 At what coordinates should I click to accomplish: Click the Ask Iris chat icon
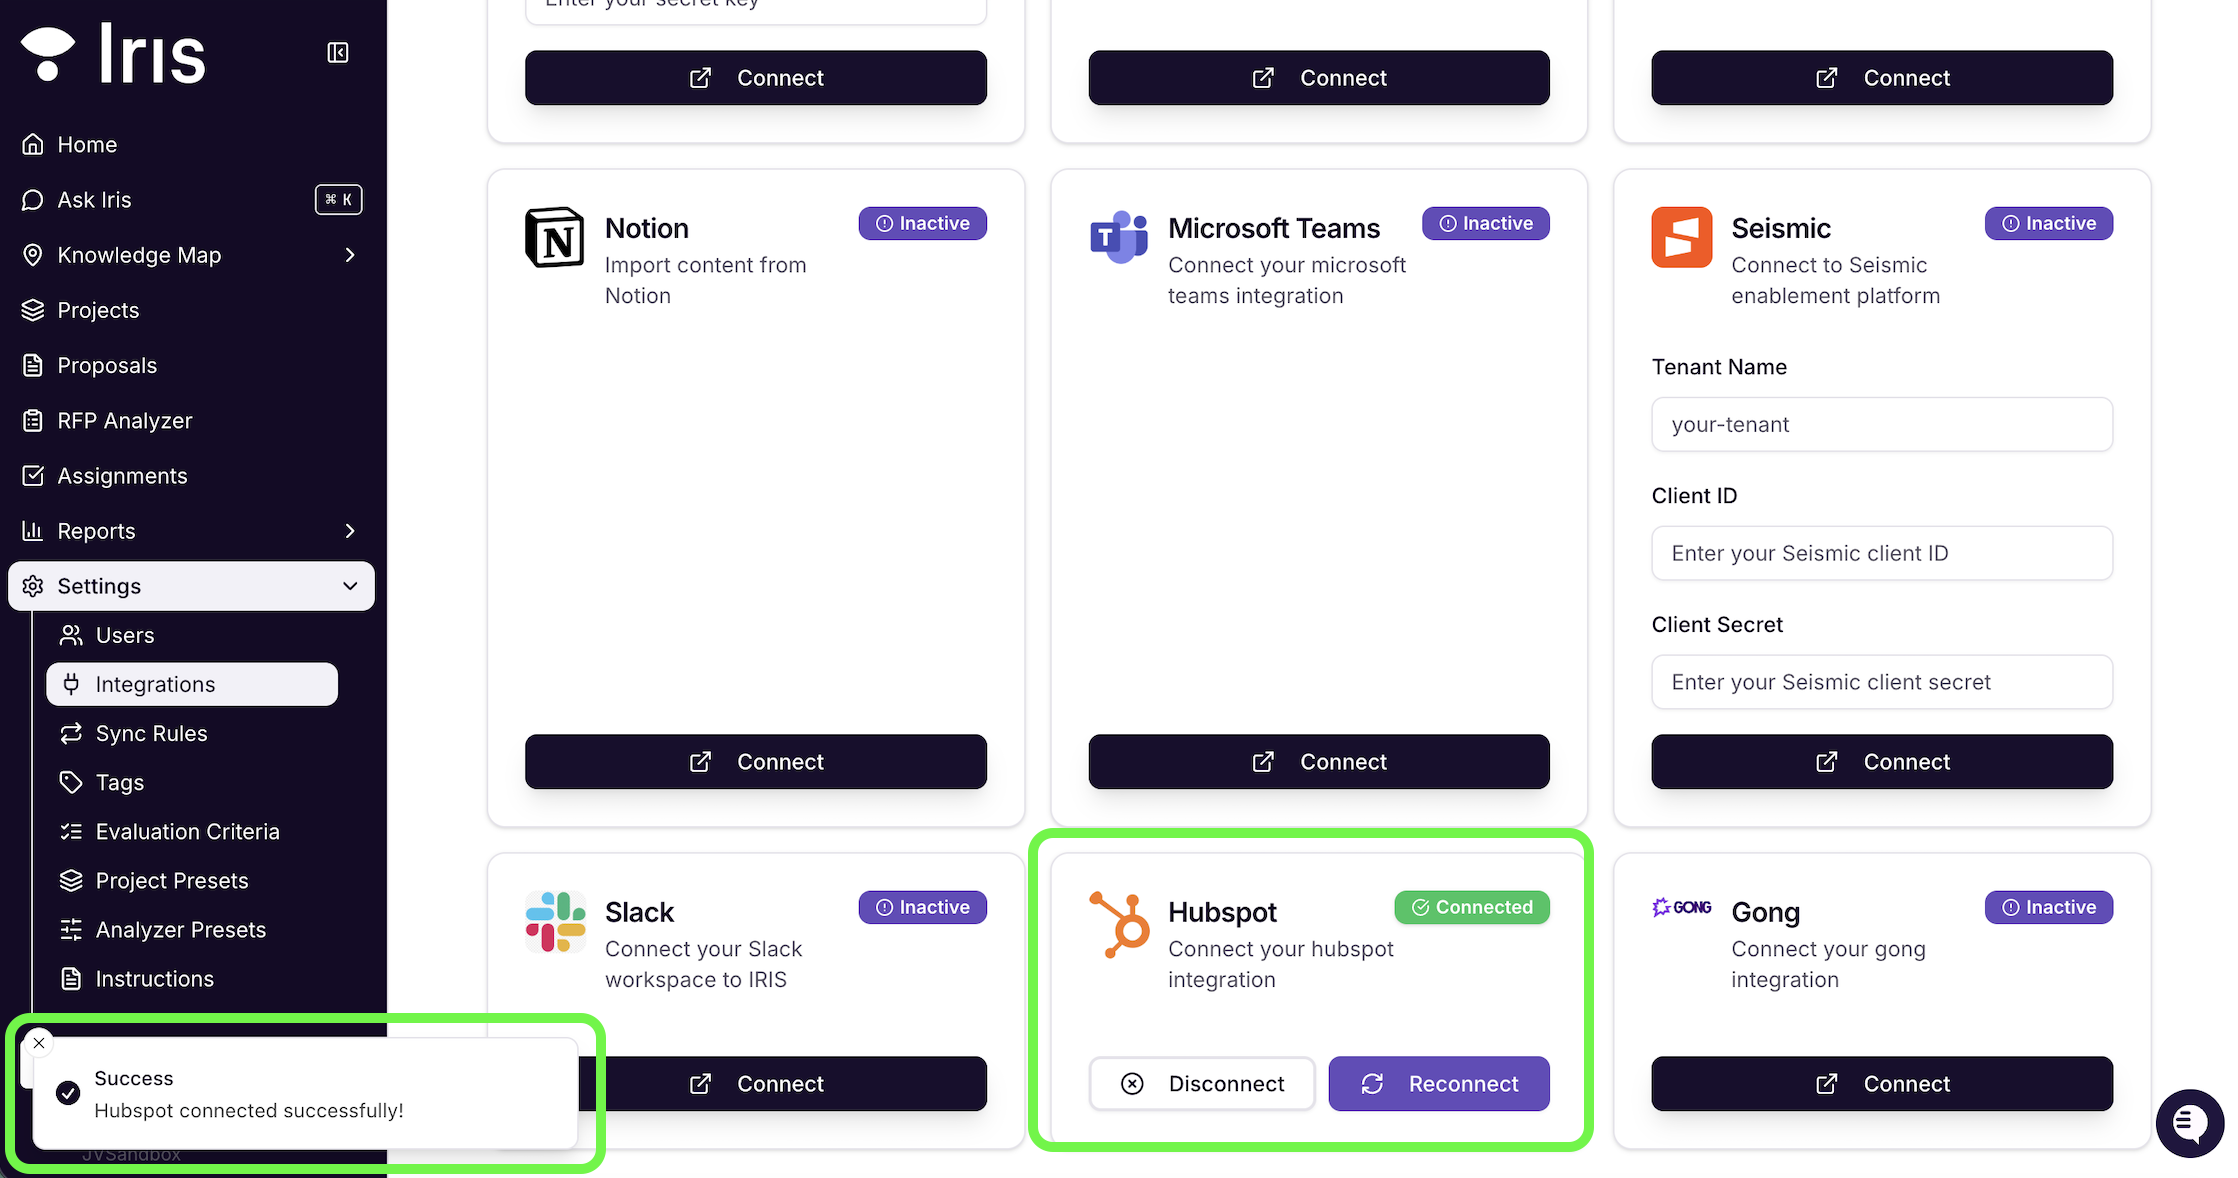(x=33, y=200)
